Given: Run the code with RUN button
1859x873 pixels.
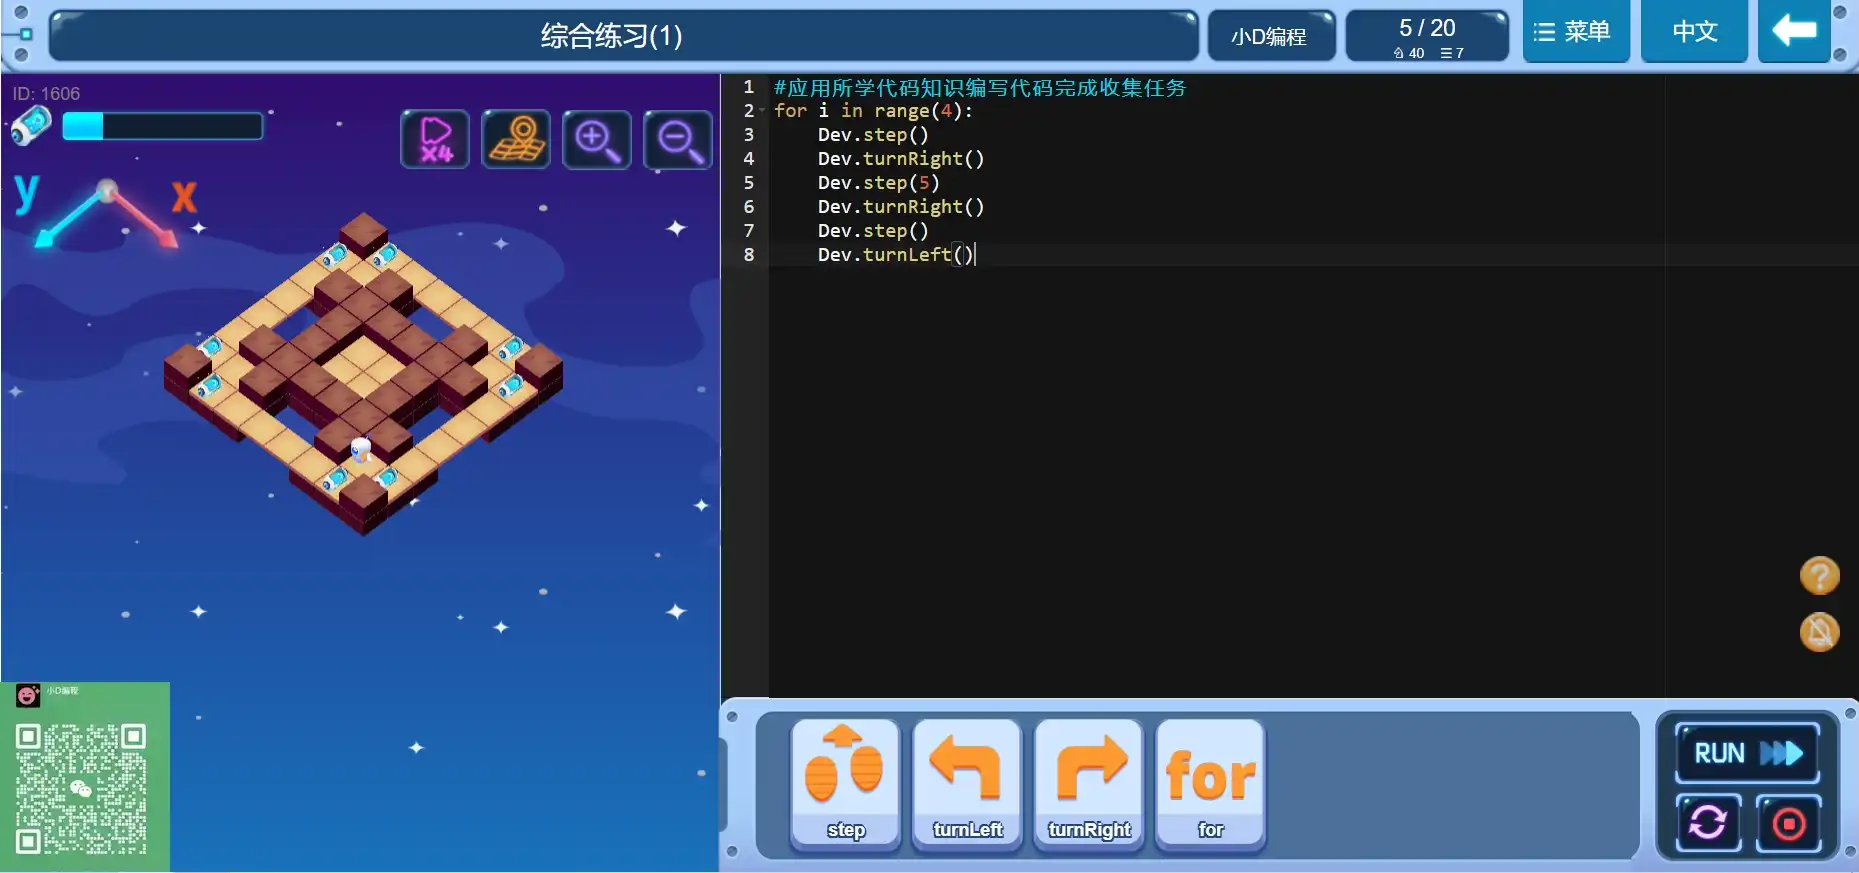Looking at the screenshot, I should click(1746, 753).
